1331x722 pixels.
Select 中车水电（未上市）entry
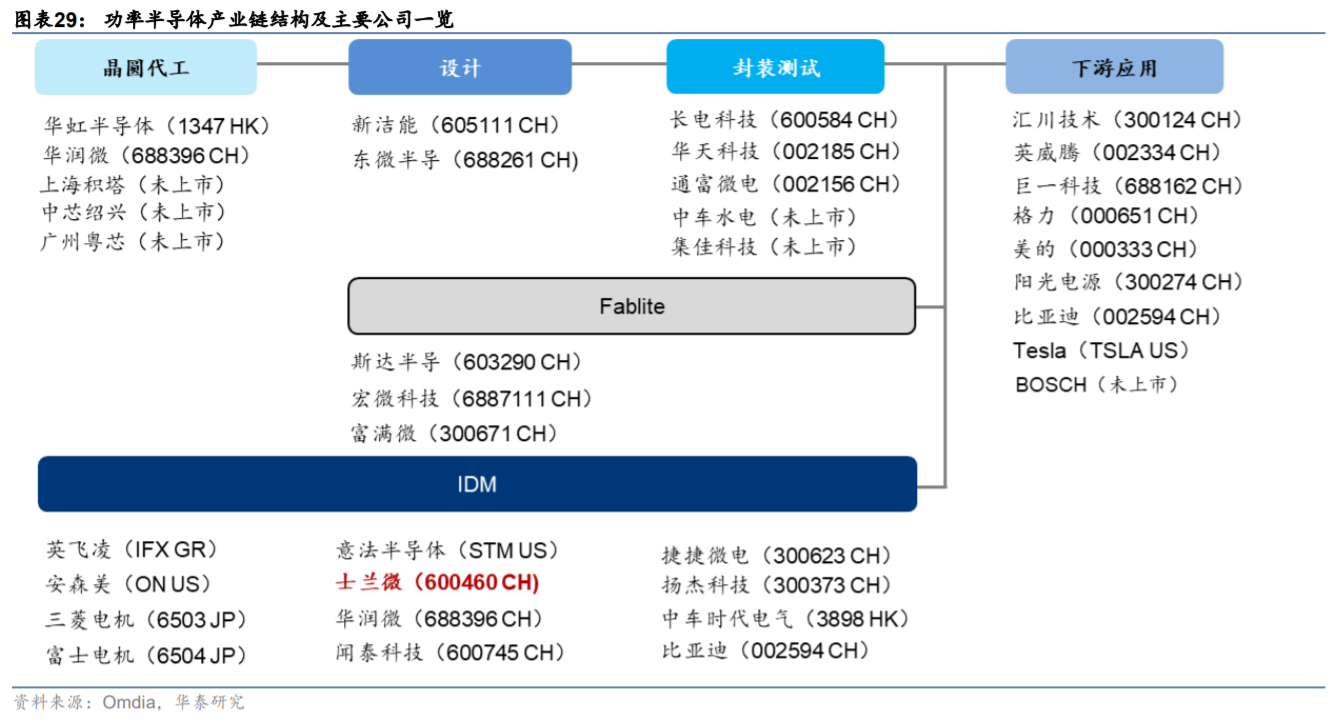764,217
